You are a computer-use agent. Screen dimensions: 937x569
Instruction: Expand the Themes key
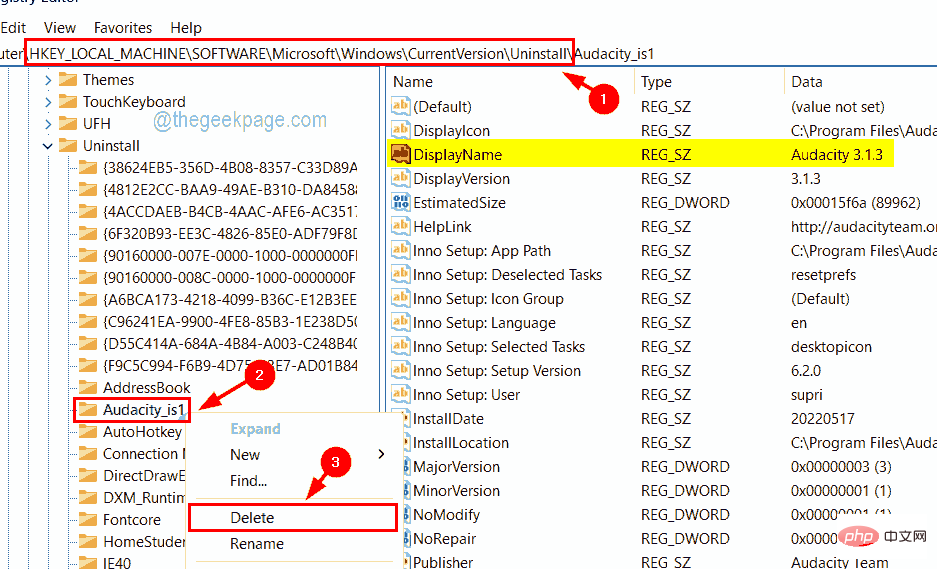[x=48, y=80]
